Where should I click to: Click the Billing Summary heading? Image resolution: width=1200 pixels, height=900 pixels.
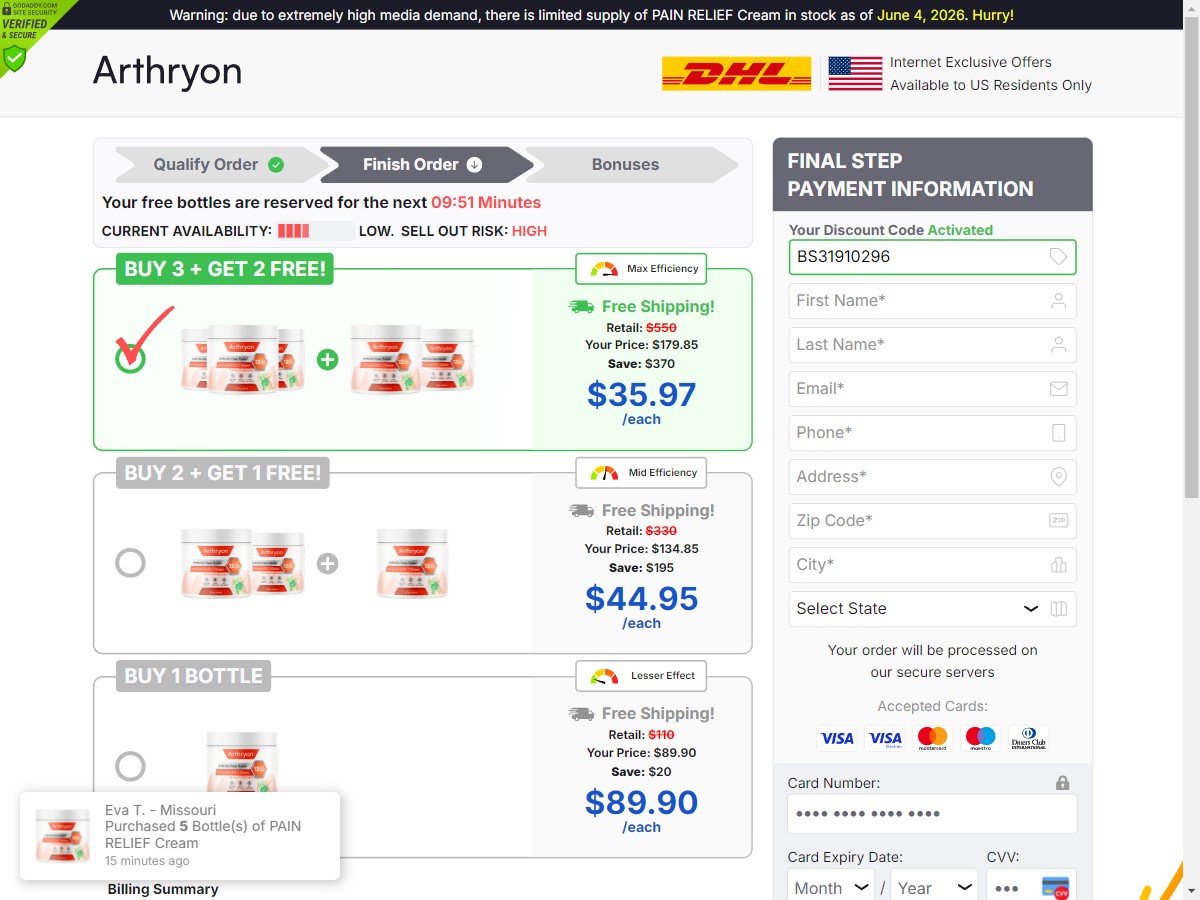pyautogui.click(x=163, y=889)
